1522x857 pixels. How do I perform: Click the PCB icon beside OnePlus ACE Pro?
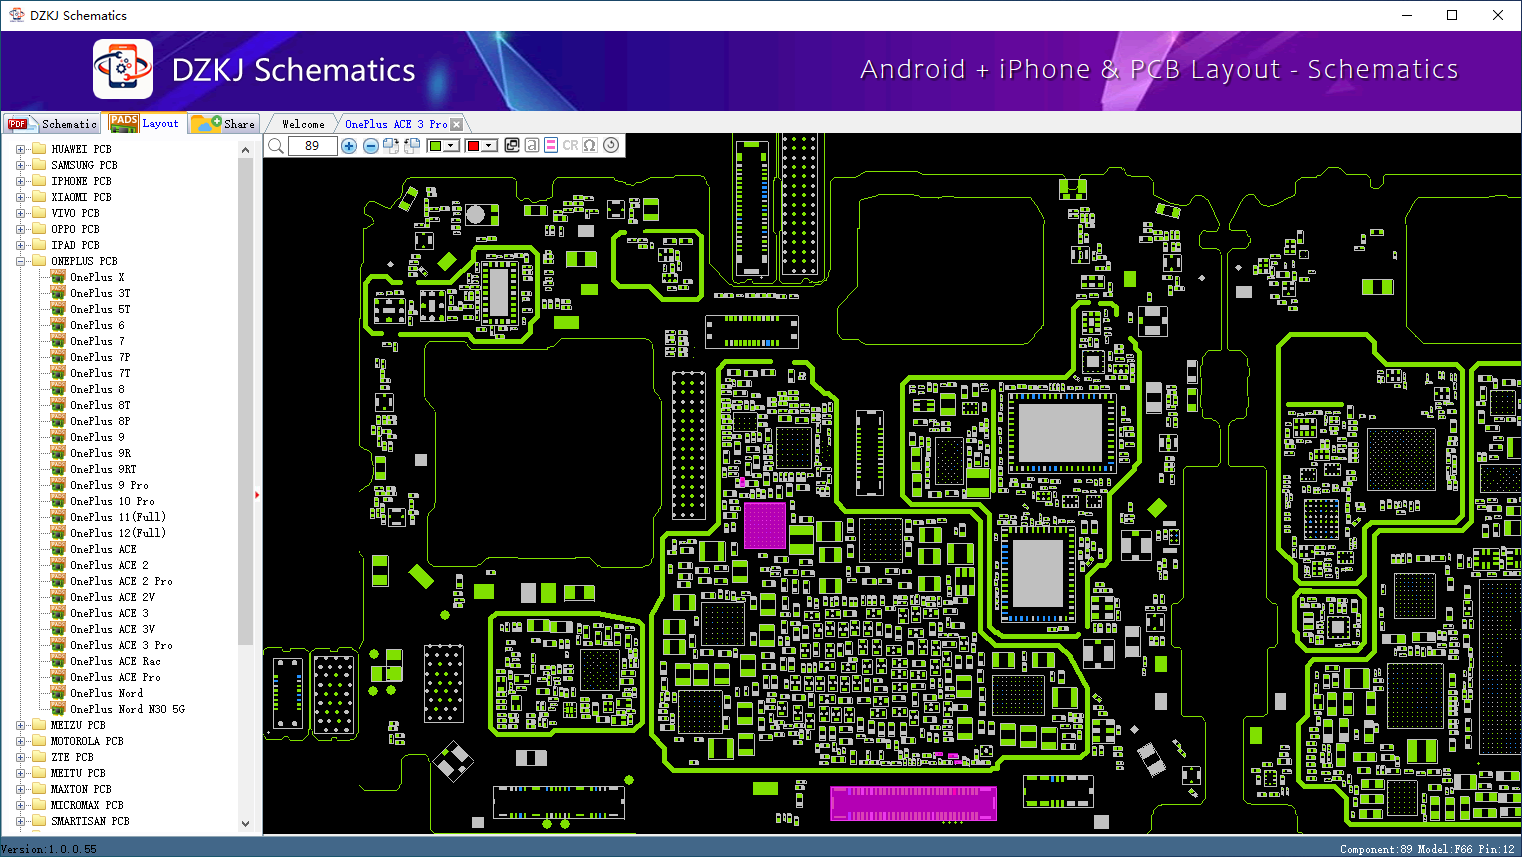58,677
